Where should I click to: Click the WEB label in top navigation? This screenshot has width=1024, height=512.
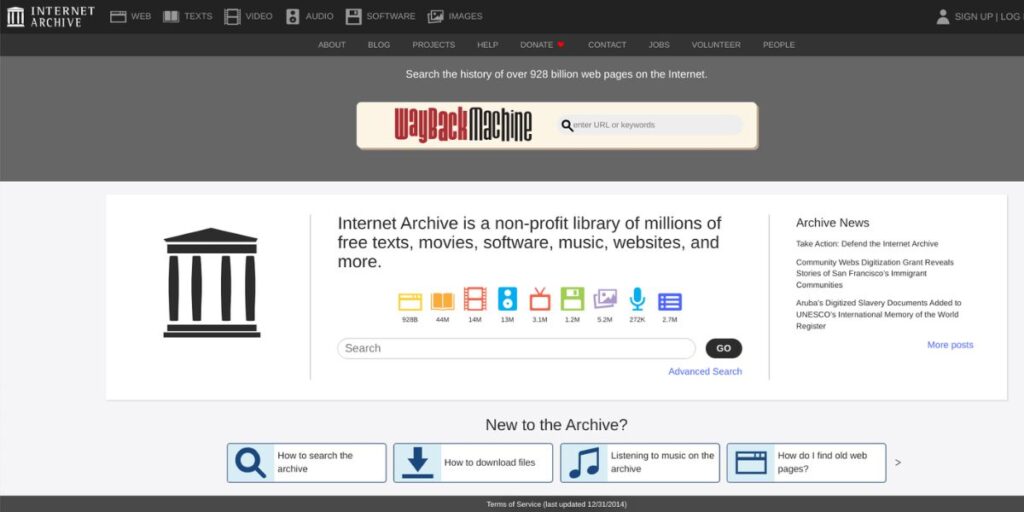coord(141,16)
